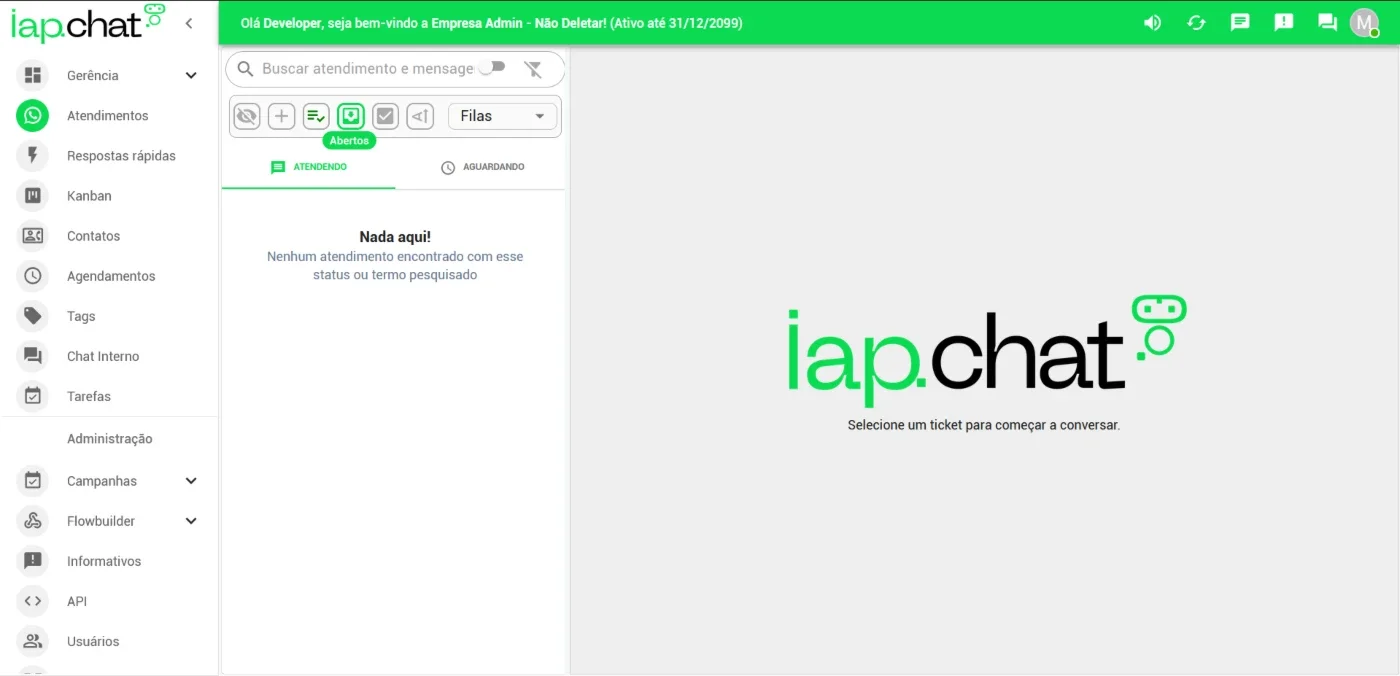The height and width of the screenshot is (676, 1400).
Task: Toggle the gray checkmark resolved tickets filter
Action: point(386,116)
